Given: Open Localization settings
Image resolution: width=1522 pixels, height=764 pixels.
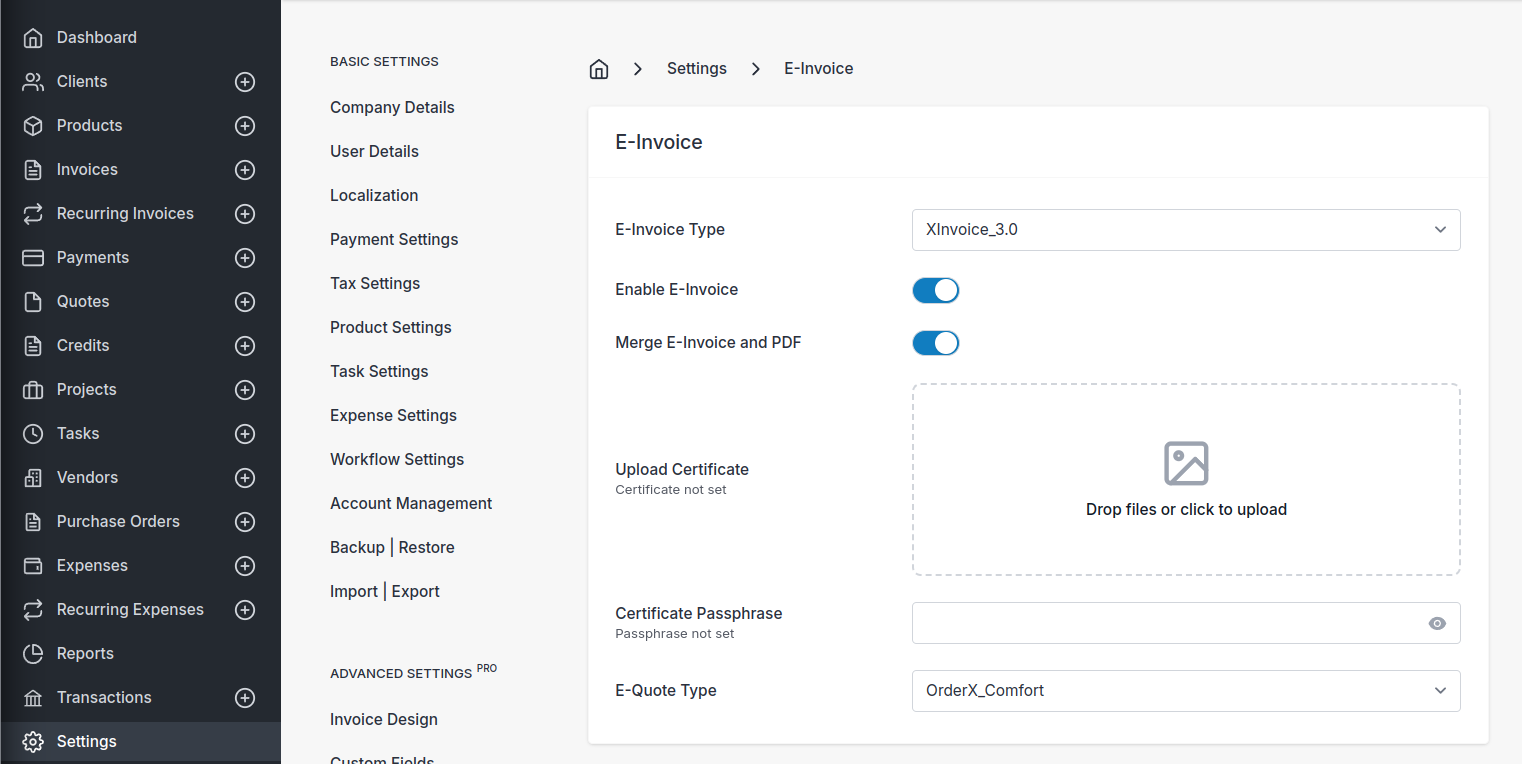Looking at the screenshot, I should point(374,195).
